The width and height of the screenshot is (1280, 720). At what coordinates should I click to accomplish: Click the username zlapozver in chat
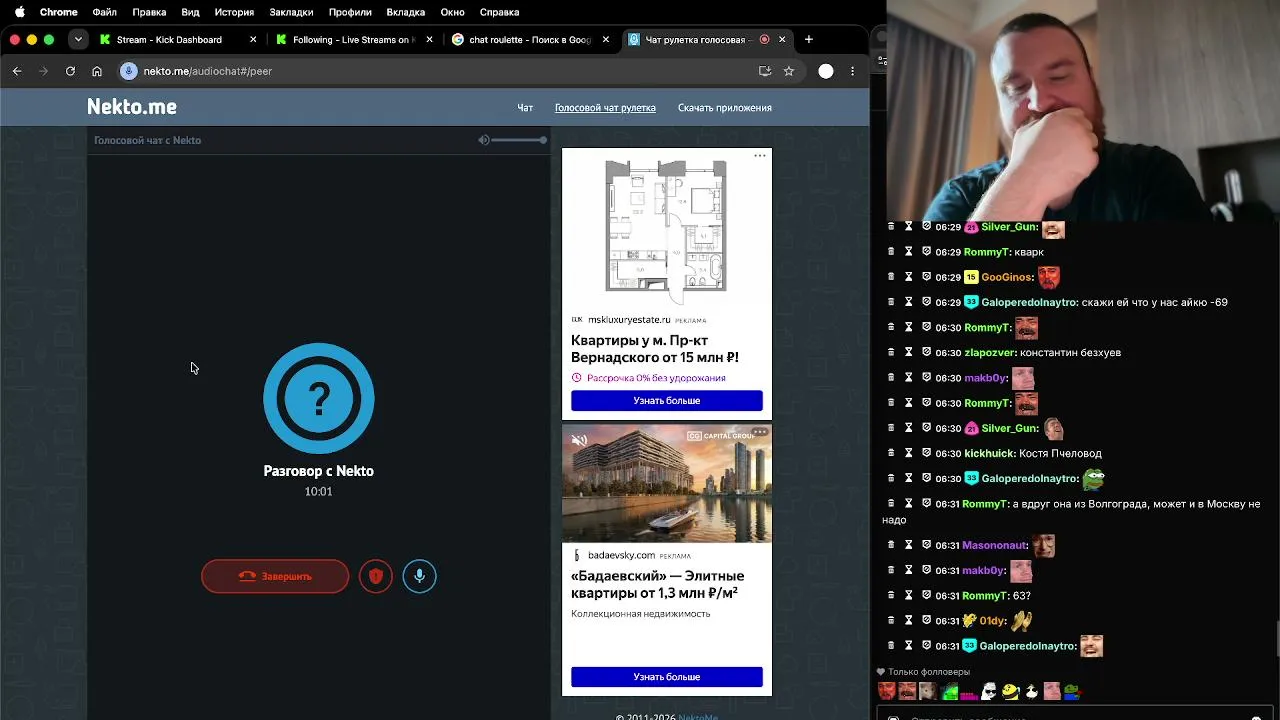[x=990, y=353]
